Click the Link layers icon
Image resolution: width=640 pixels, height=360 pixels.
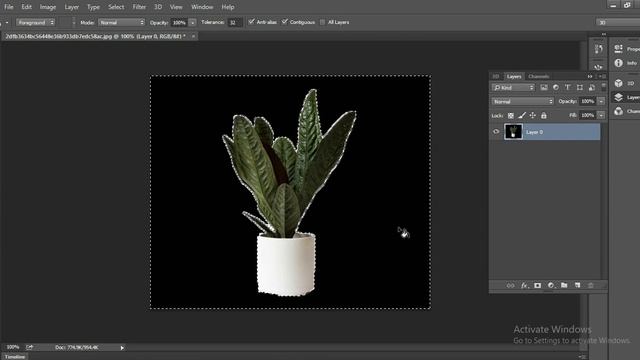pos(511,286)
